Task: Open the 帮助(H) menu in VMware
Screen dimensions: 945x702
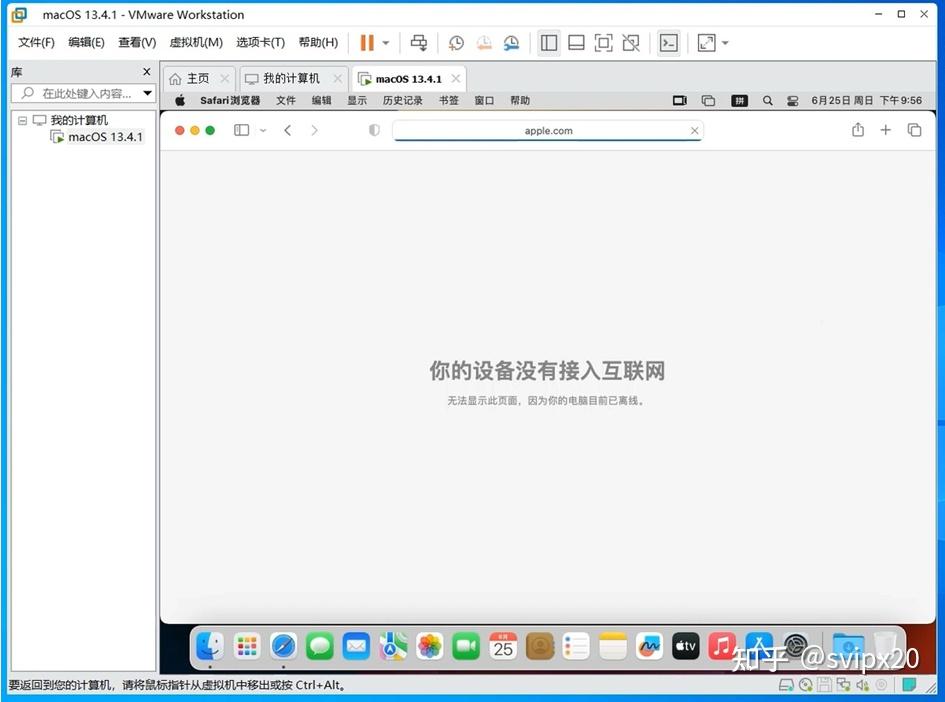Action: click(318, 42)
